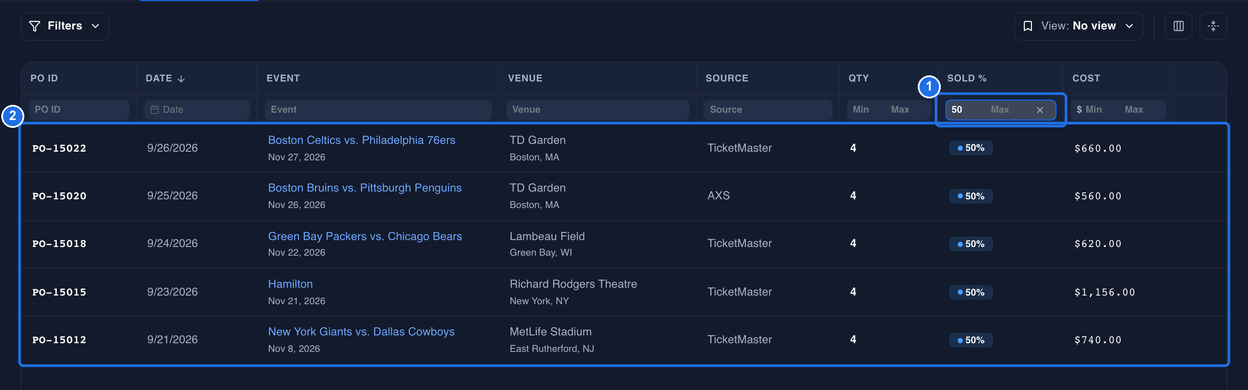Click cost $740.00

coord(1097,340)
